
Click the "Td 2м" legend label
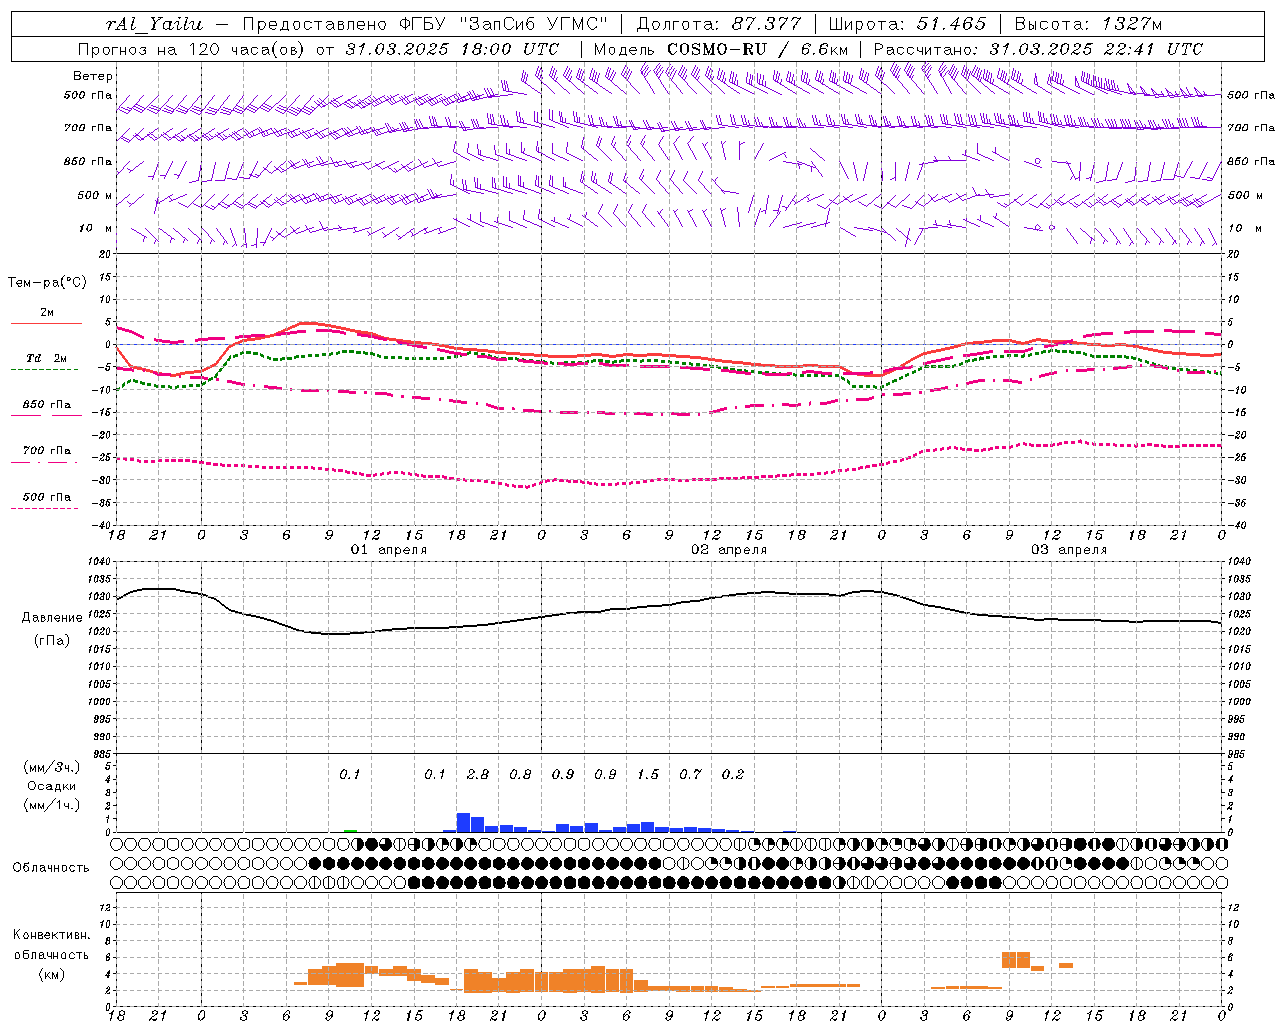[x=47, y=358]
